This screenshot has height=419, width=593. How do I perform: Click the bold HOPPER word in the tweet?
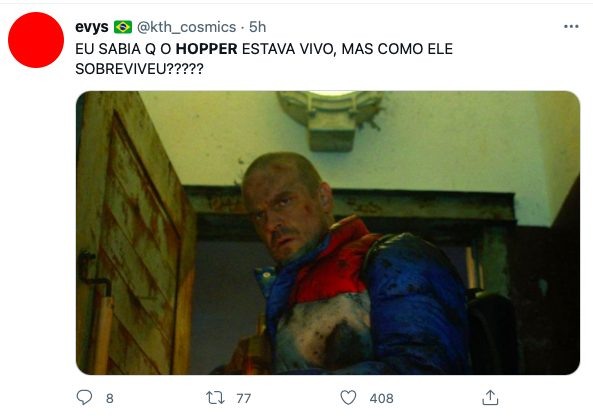click(x=206, y=49)
